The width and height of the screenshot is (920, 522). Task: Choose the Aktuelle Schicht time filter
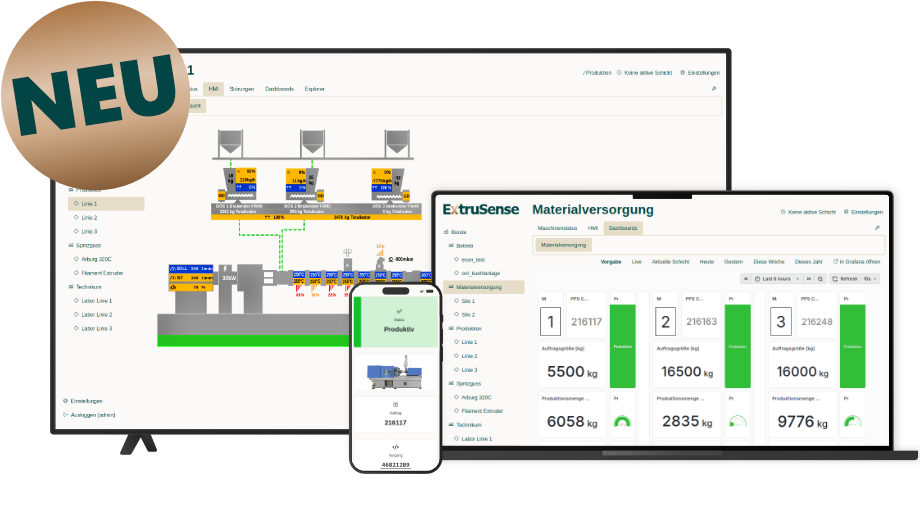click(671, 262)
